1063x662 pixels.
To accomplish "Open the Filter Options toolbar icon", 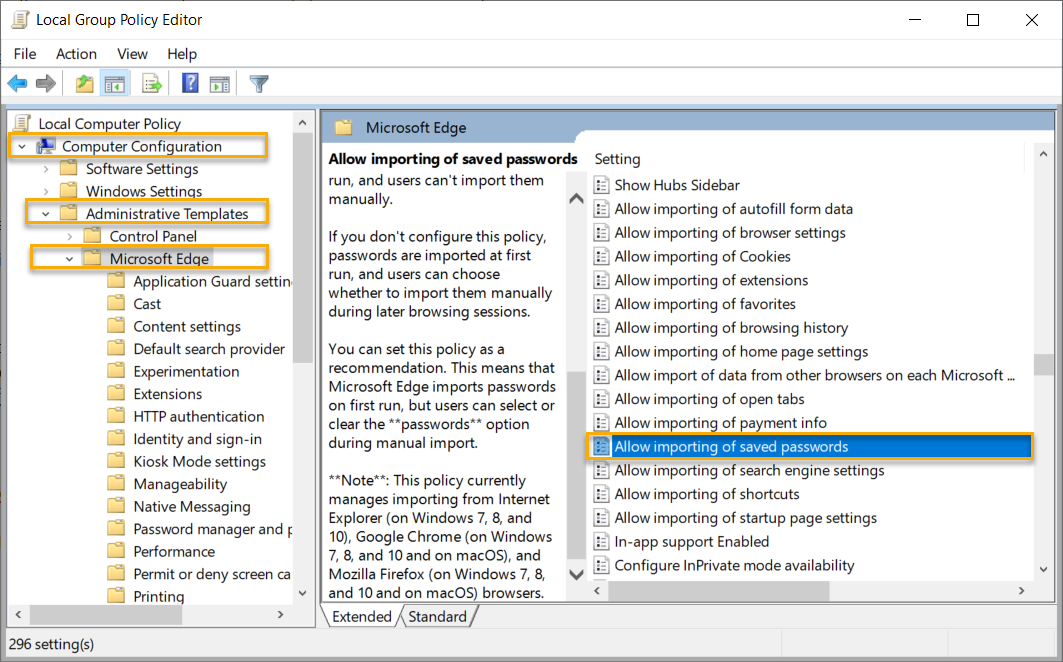I will pyautogui.click(x=258, y=83).
